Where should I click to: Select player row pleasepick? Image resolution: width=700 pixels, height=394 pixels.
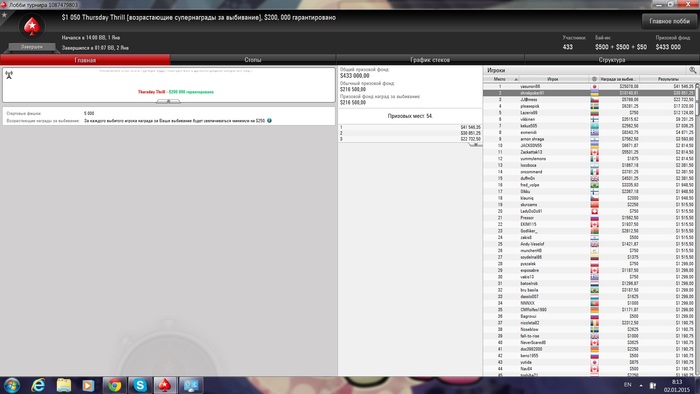pos(589,106)
